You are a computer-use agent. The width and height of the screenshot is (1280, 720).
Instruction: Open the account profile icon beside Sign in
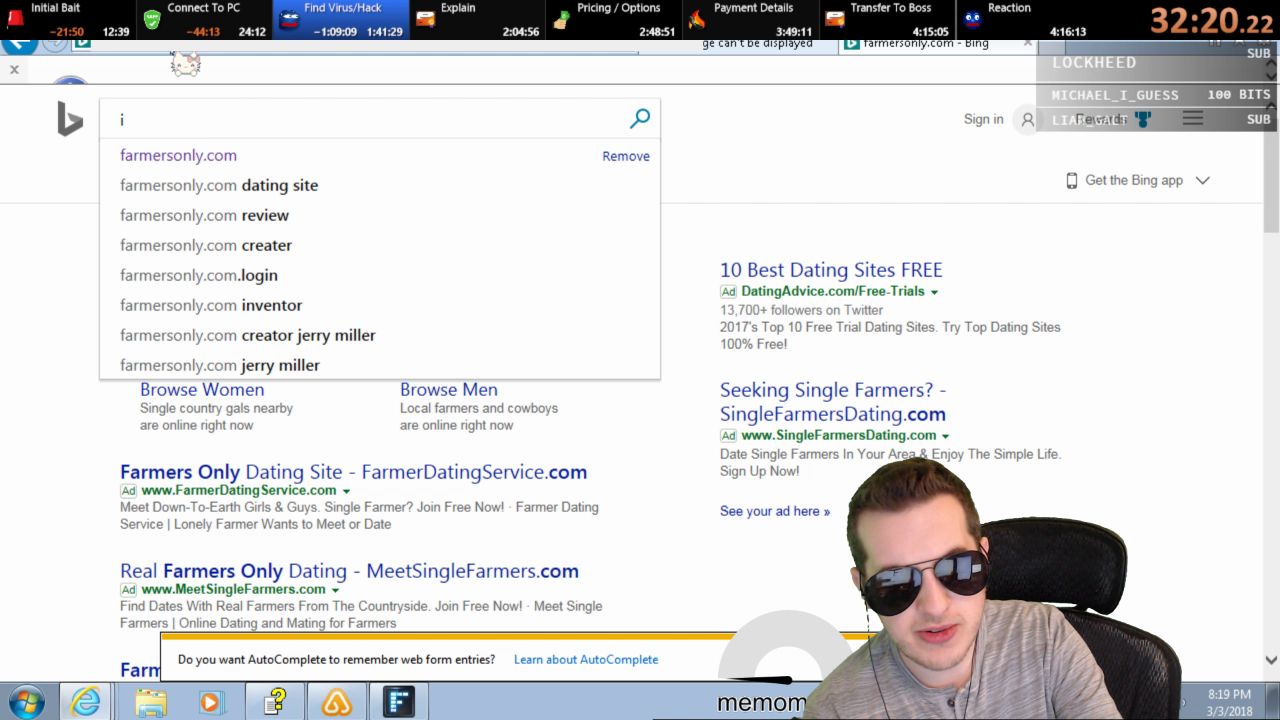(1027, 120)
